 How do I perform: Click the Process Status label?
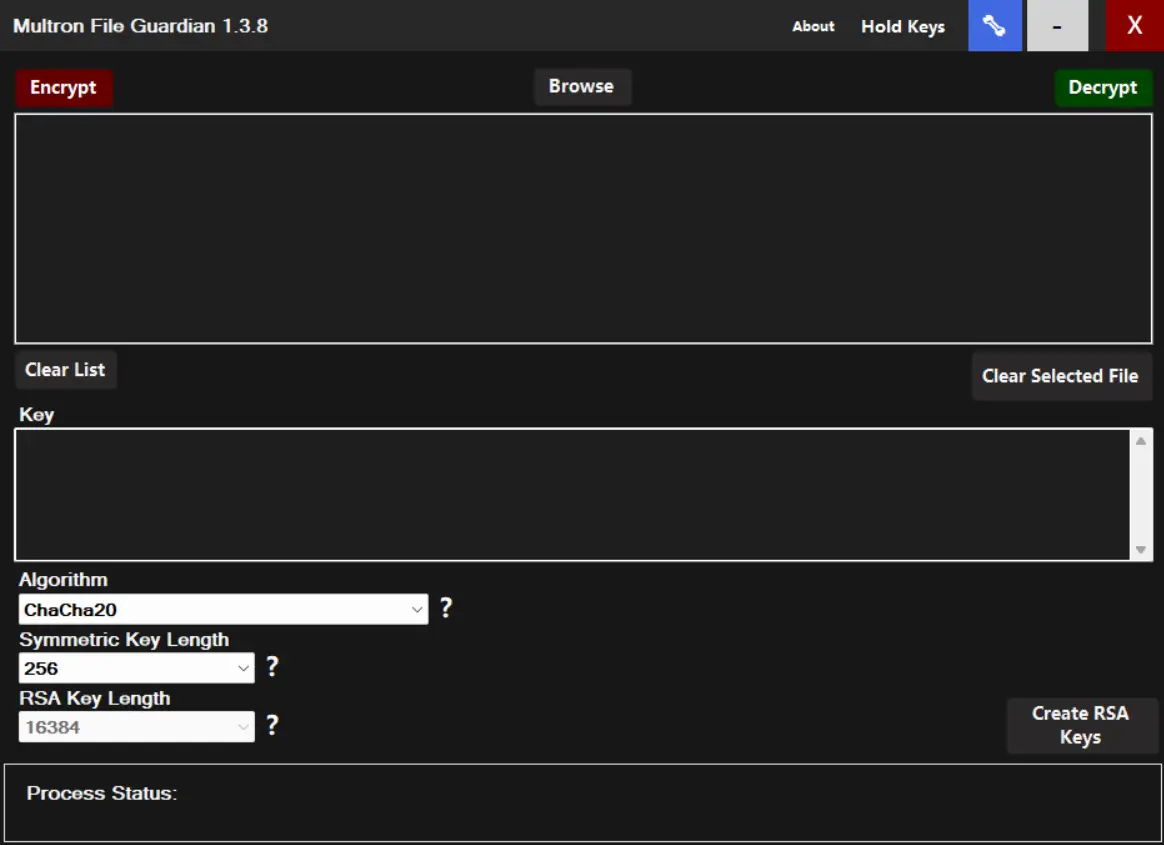[x=102, y=793]
